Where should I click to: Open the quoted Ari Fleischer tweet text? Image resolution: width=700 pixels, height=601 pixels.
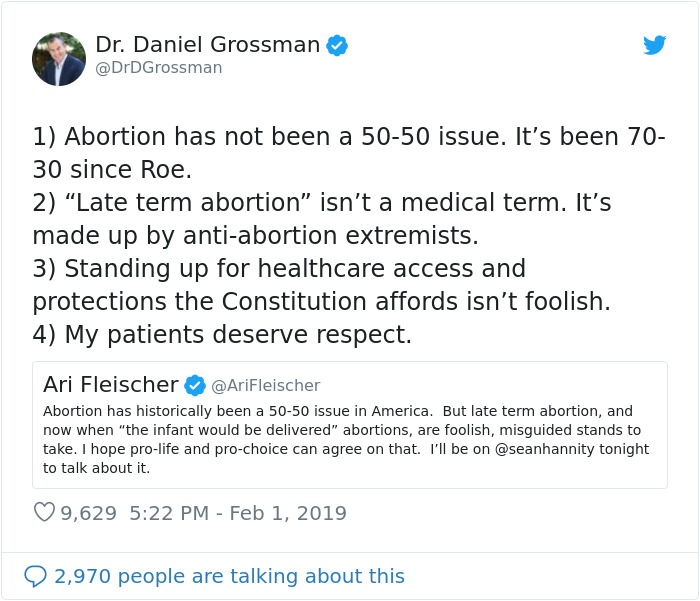(x=340, y=430)
